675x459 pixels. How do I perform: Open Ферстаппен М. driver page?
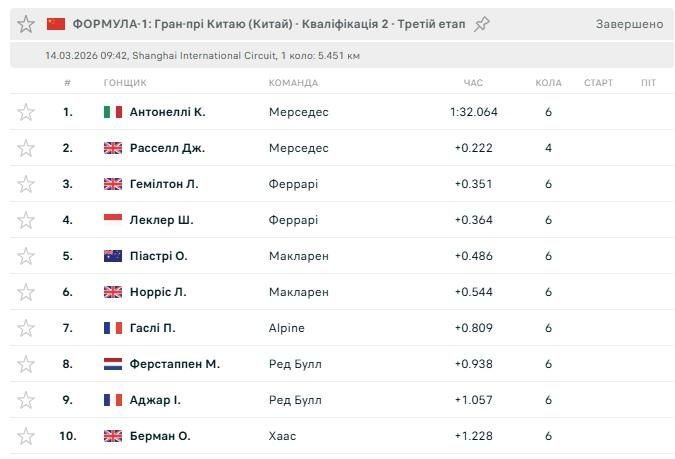point(174,364)
